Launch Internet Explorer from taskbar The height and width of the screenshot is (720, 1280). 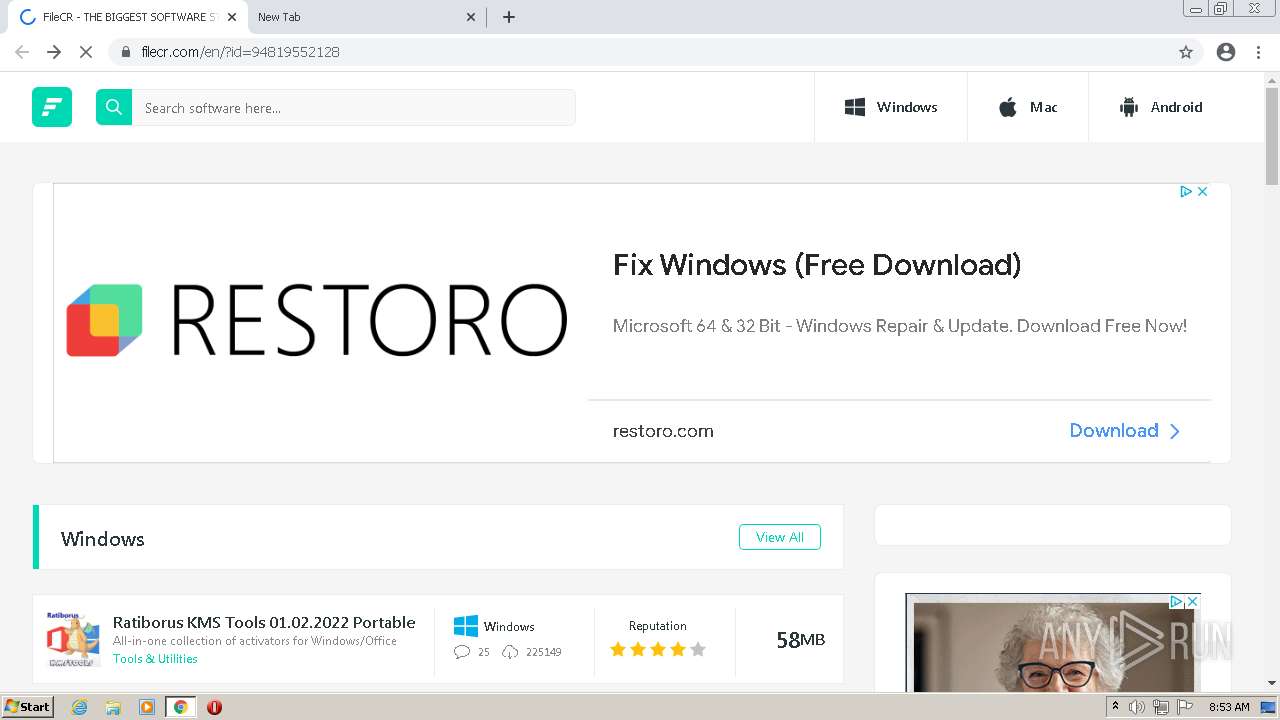[x=80, y=707]
